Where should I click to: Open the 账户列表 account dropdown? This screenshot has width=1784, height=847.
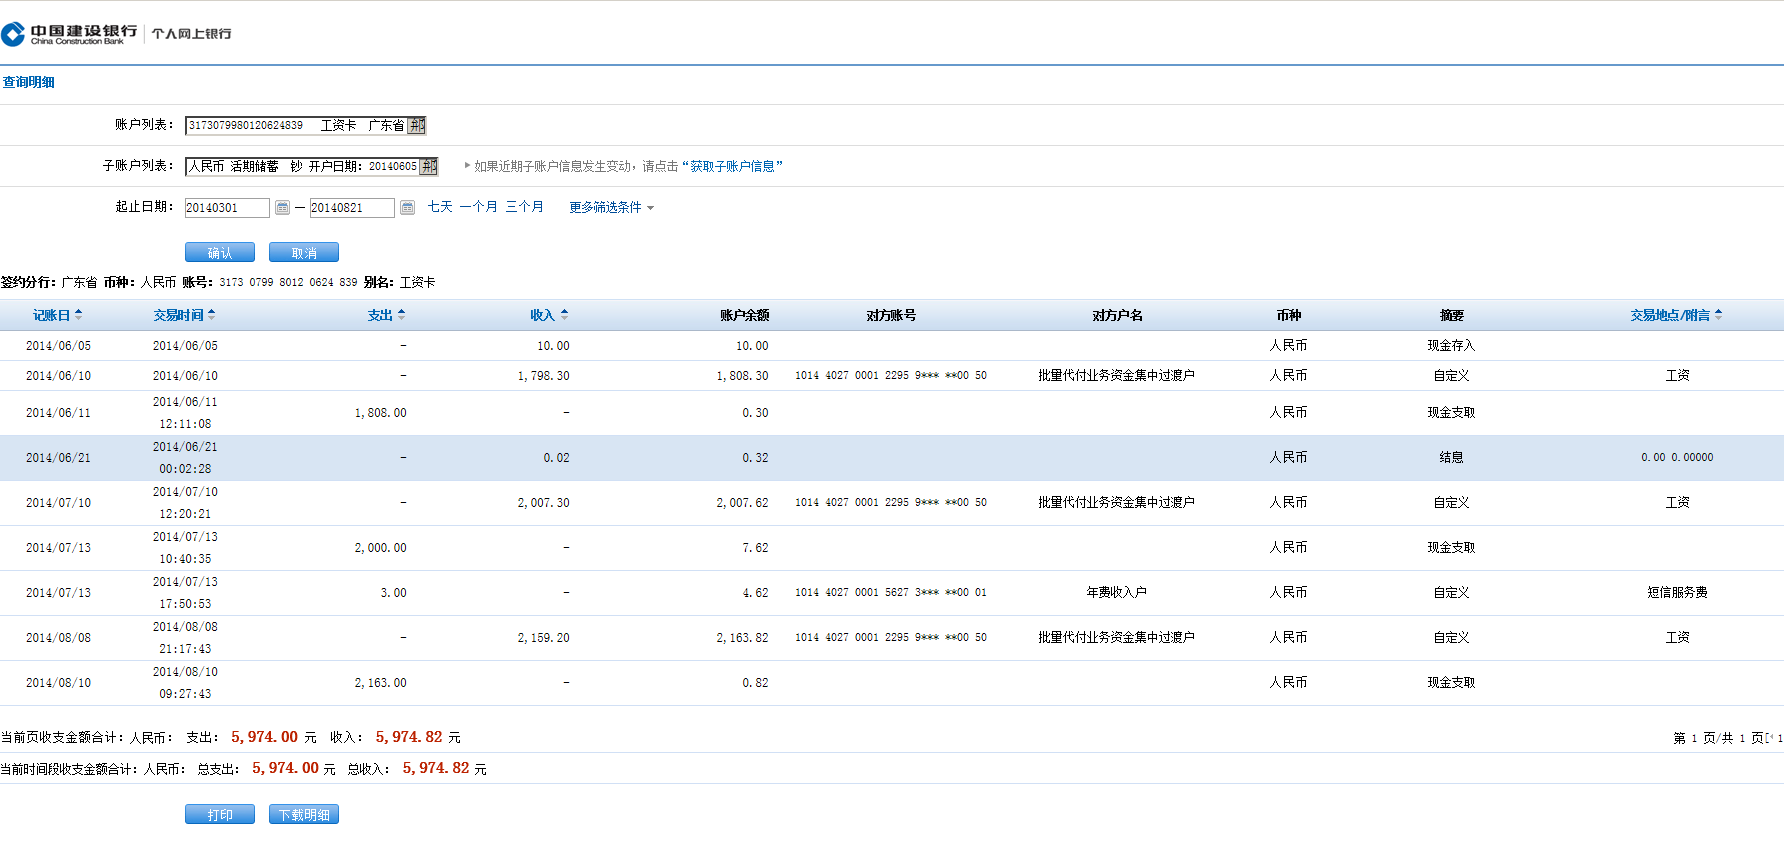click(417, 125)
